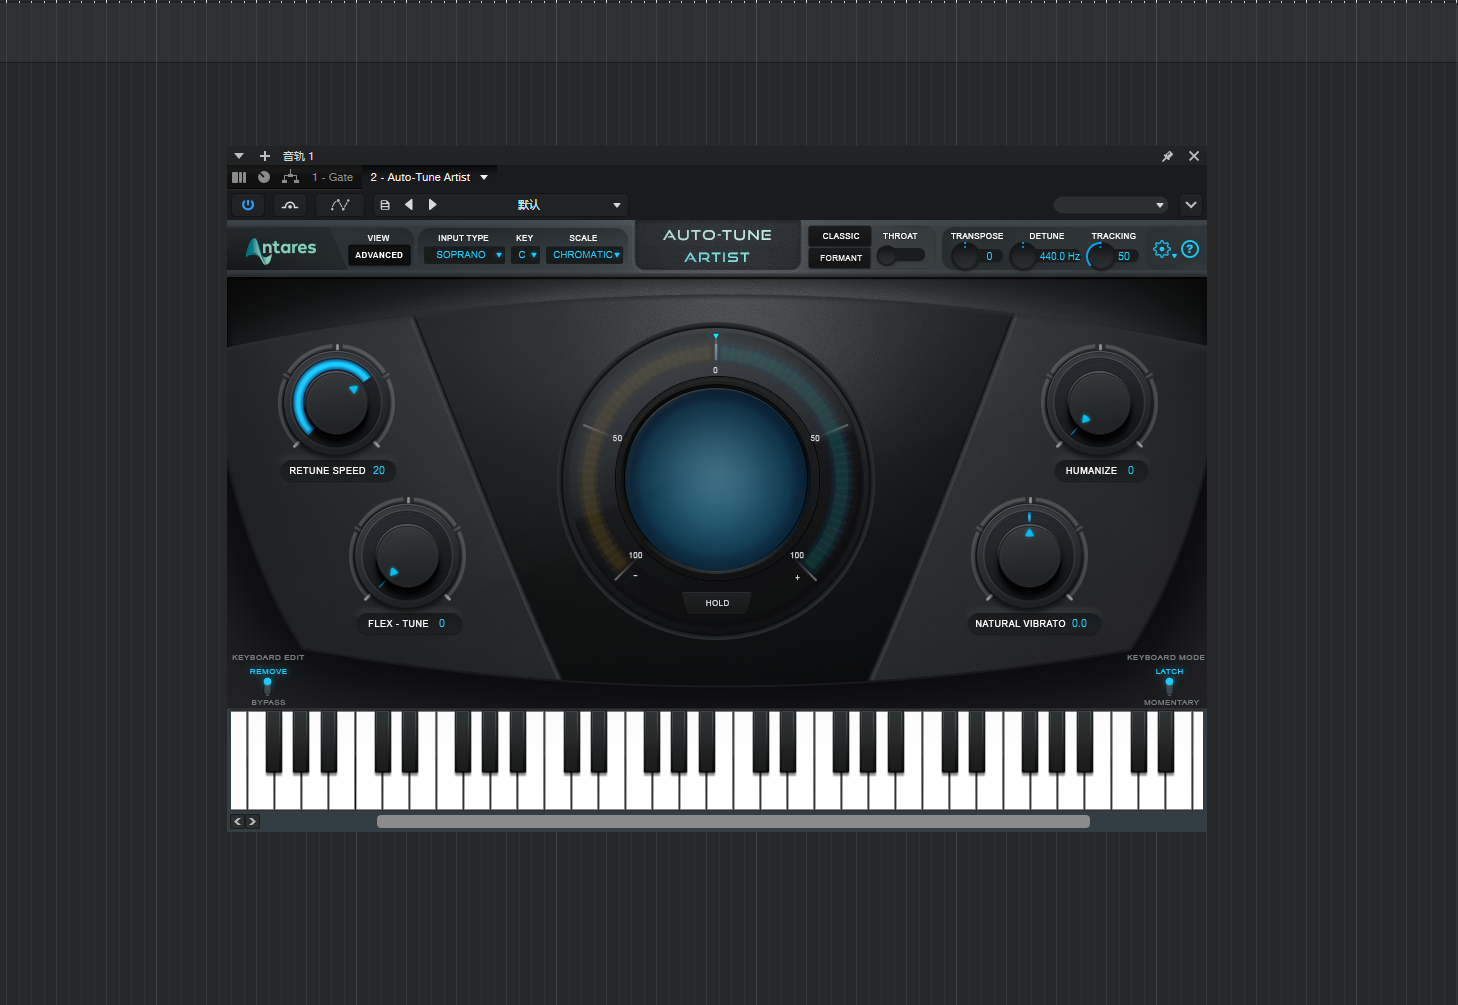Load the previous preset arrow
Viewport: 1458px width, 1005px height.
point(408,205)
